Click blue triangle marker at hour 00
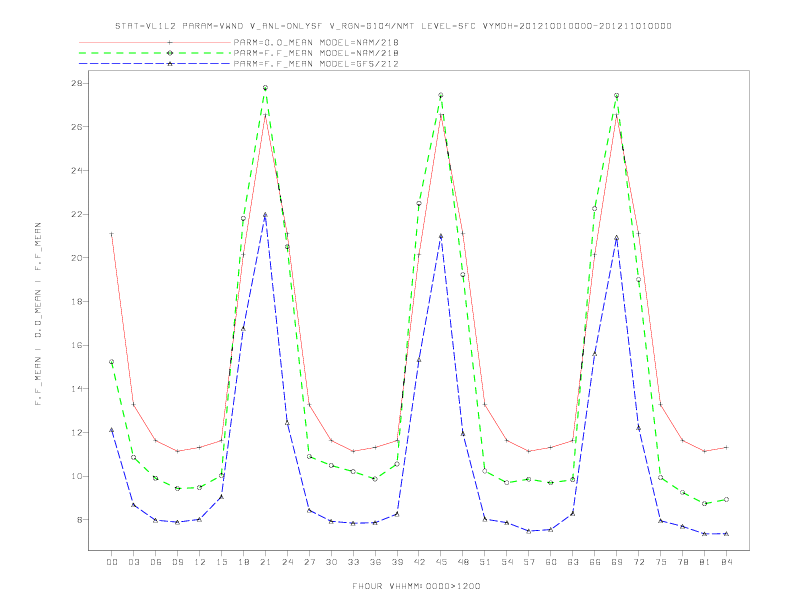Viewport: 792px width, 612px height. pos(112,430)
